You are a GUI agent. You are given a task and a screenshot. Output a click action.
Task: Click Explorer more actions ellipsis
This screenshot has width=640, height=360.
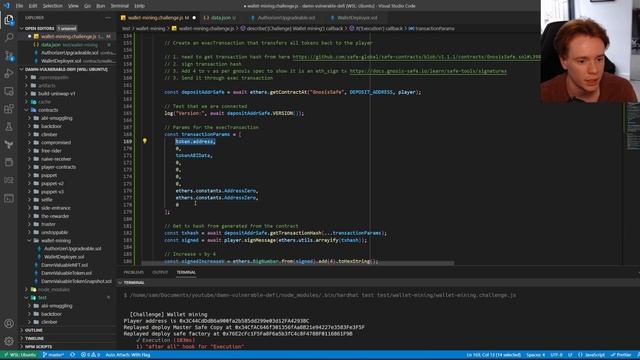pyautogui.click(x=108, y=18)
